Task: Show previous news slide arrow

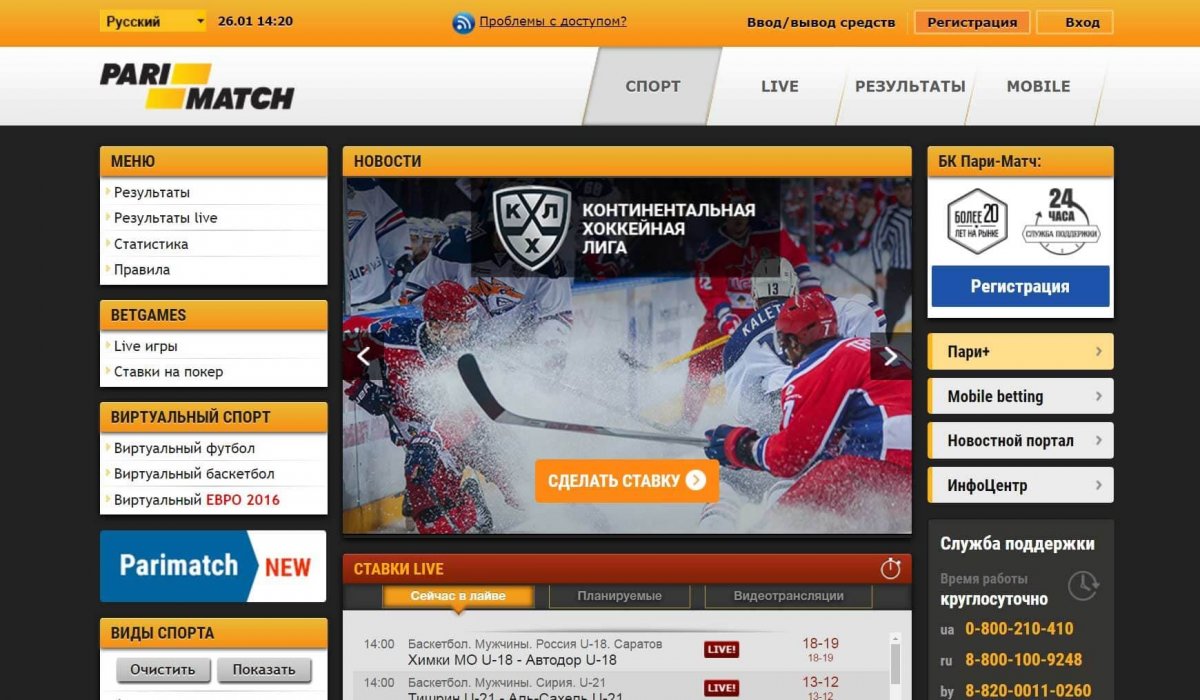Action: (363, 355)
